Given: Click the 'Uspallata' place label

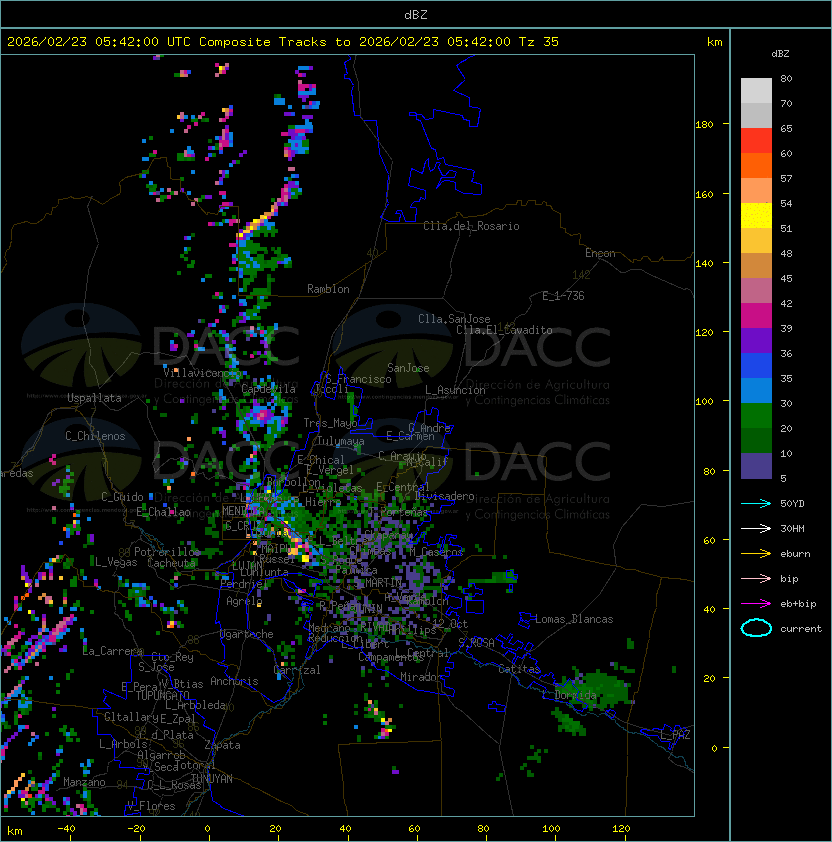Looking at the screenshot, I should coord(94,398).
